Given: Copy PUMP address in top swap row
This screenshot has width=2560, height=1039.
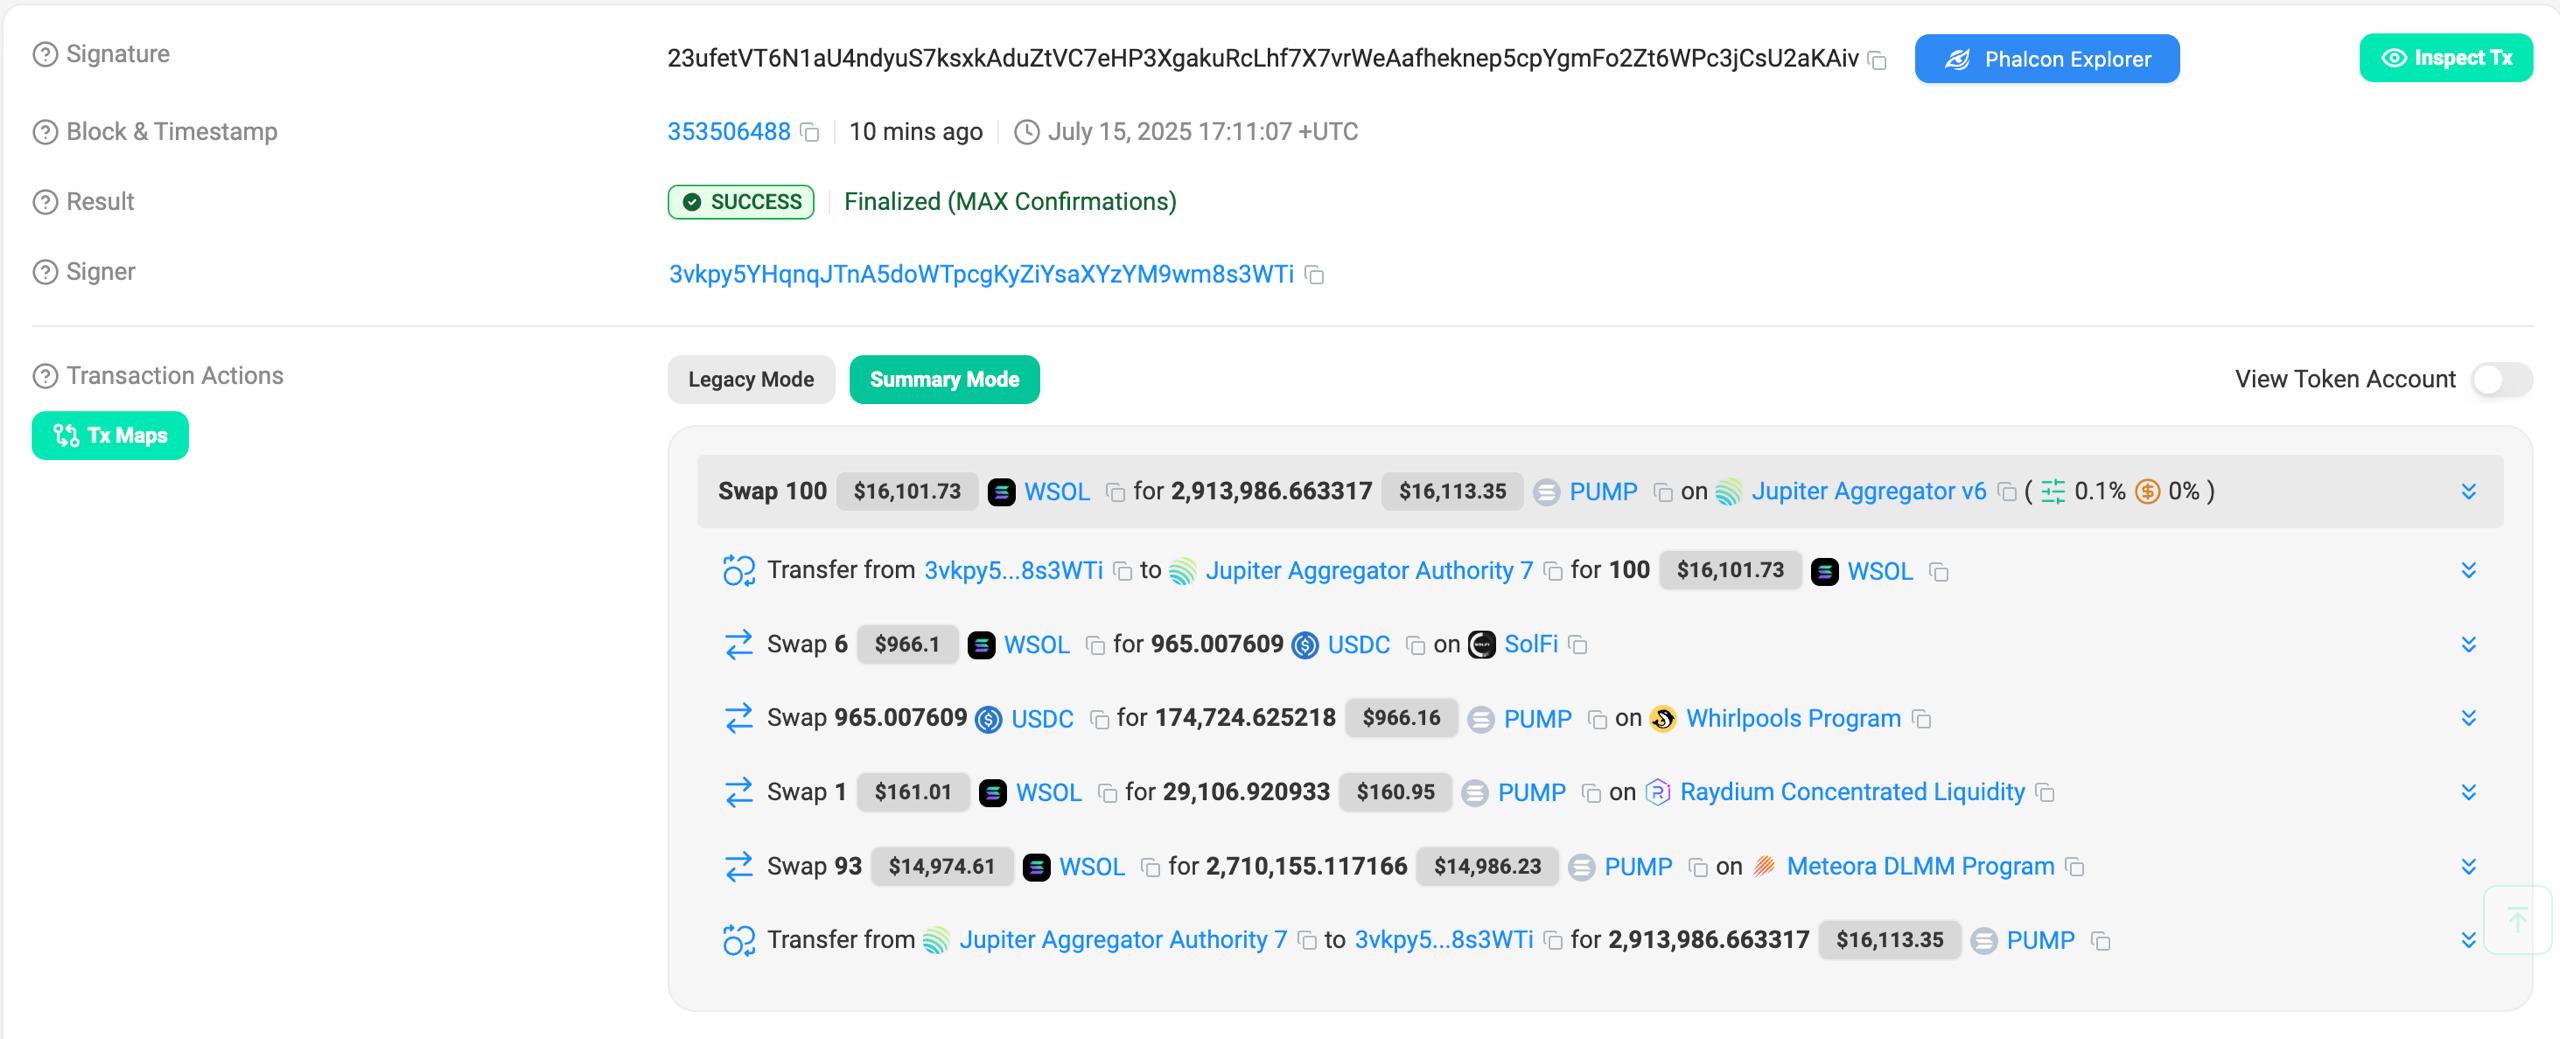Looking at the screenshot, I should pyautogui.click(x=1662, y=492).
